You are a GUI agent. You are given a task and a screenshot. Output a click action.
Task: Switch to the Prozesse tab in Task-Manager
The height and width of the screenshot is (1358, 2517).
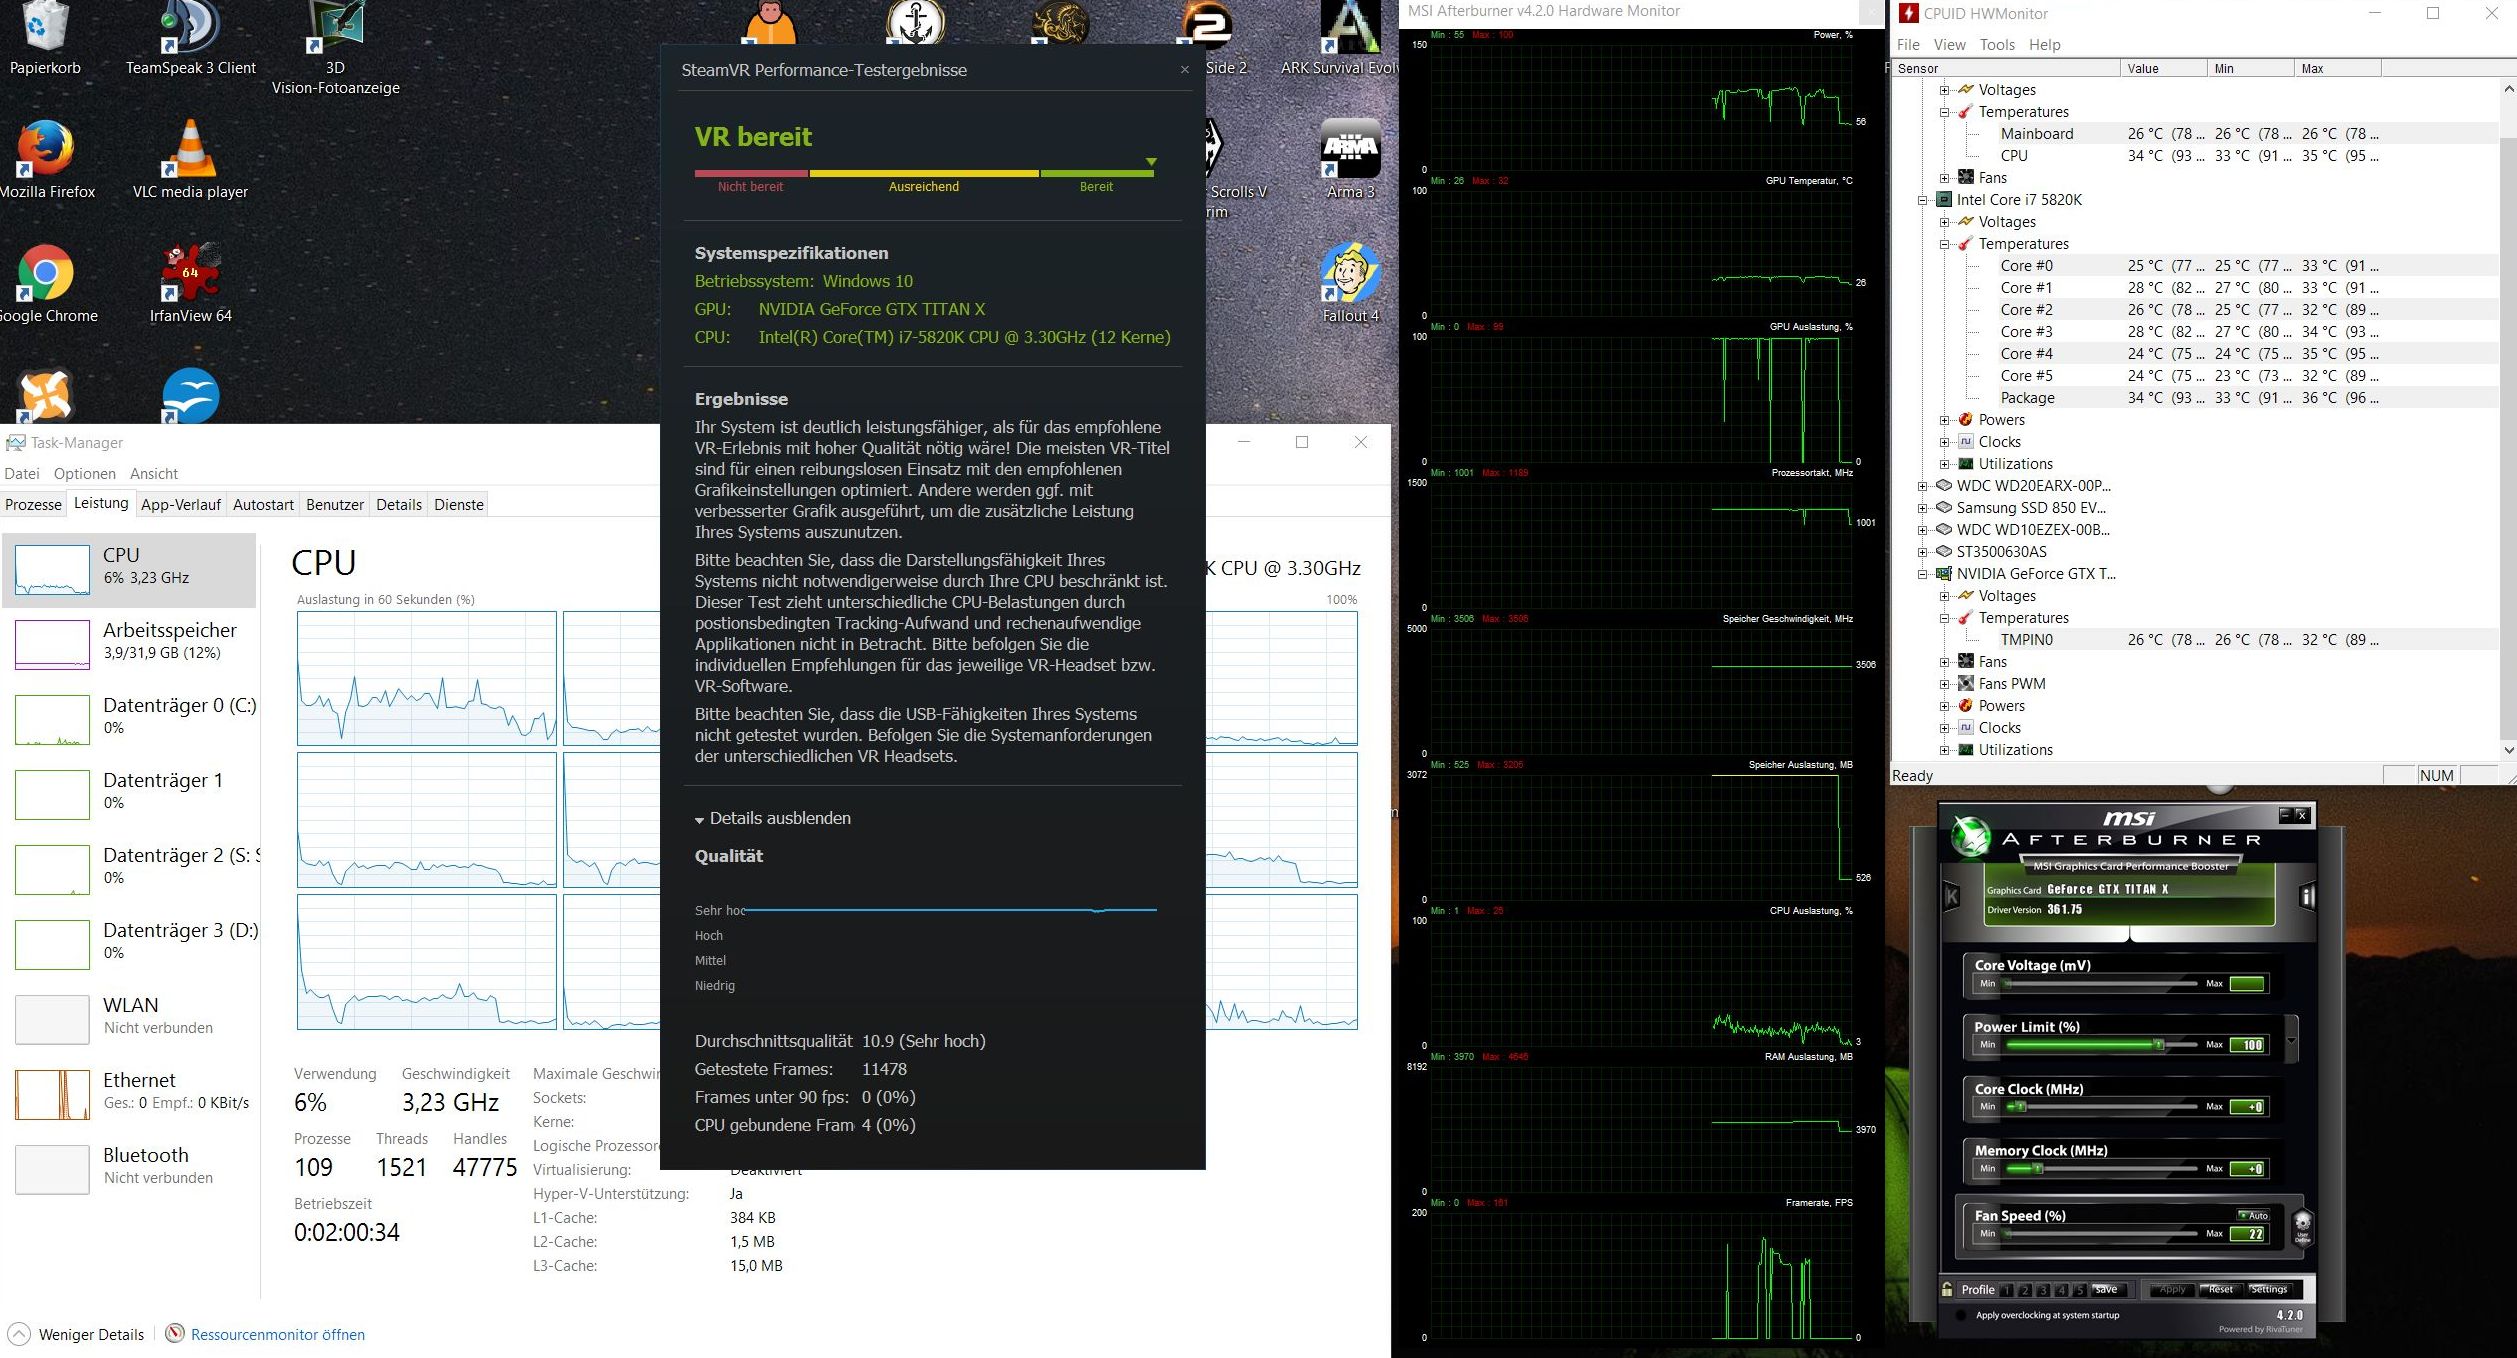click(x=33, y=504)
